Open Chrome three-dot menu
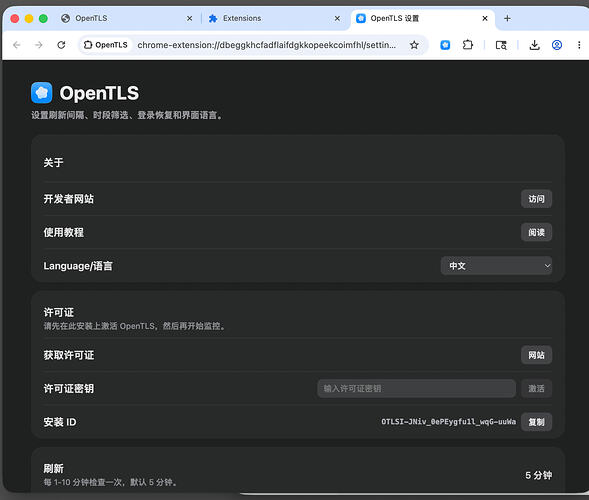 pyautogui.click(x=579, y=45)
